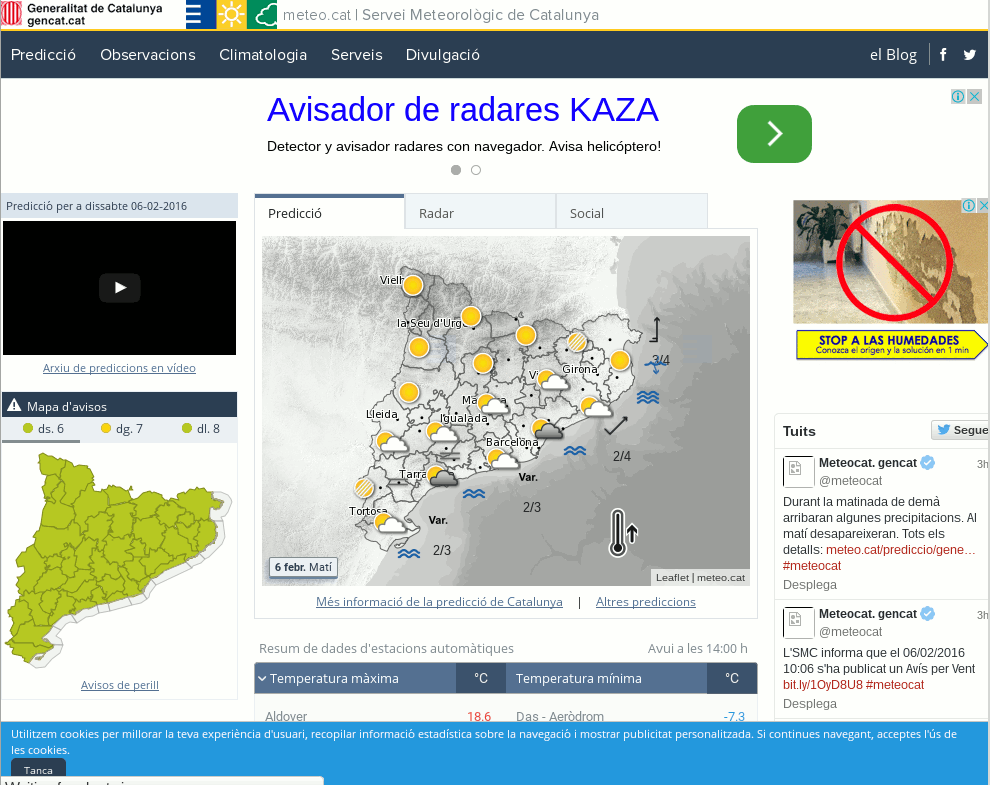
Task: Click the sun icon east of Girona
Action: 620,361
